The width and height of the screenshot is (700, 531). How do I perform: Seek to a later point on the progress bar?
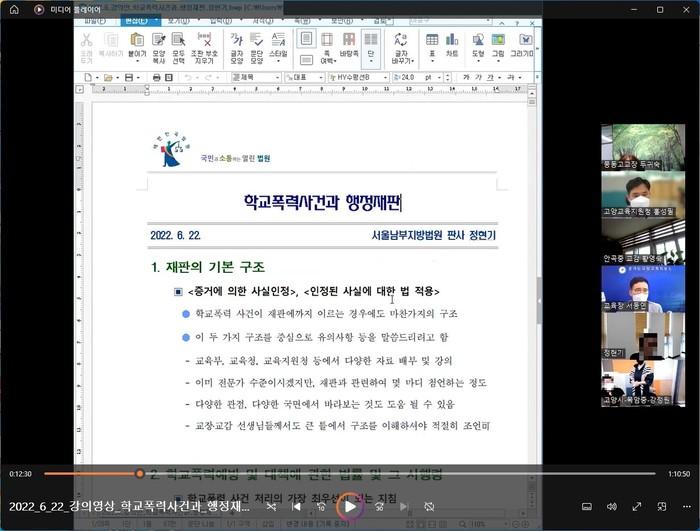(400, 473)
